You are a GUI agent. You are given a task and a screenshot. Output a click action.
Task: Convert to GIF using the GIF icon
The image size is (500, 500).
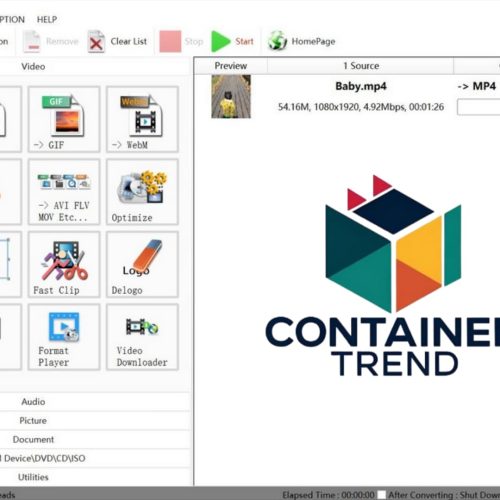pos(64,119)
